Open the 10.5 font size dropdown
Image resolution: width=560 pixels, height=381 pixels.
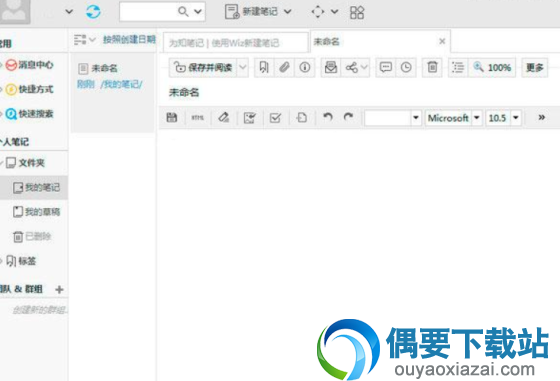point(516,117)
